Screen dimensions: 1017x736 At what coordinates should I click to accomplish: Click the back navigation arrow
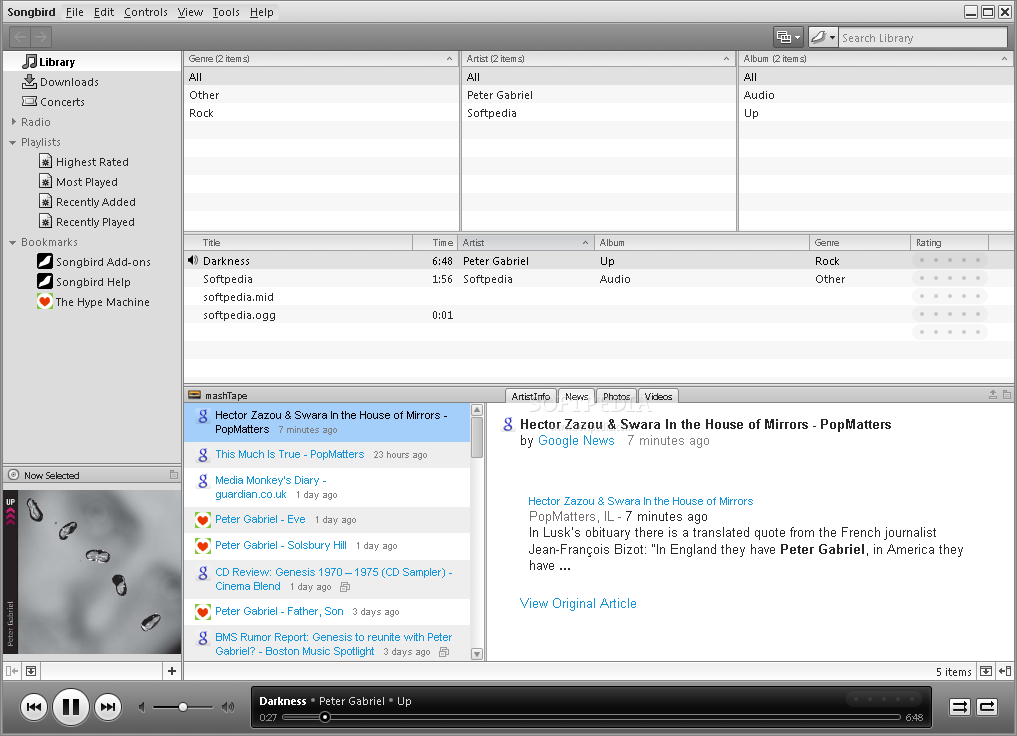(x=19, y=37)
